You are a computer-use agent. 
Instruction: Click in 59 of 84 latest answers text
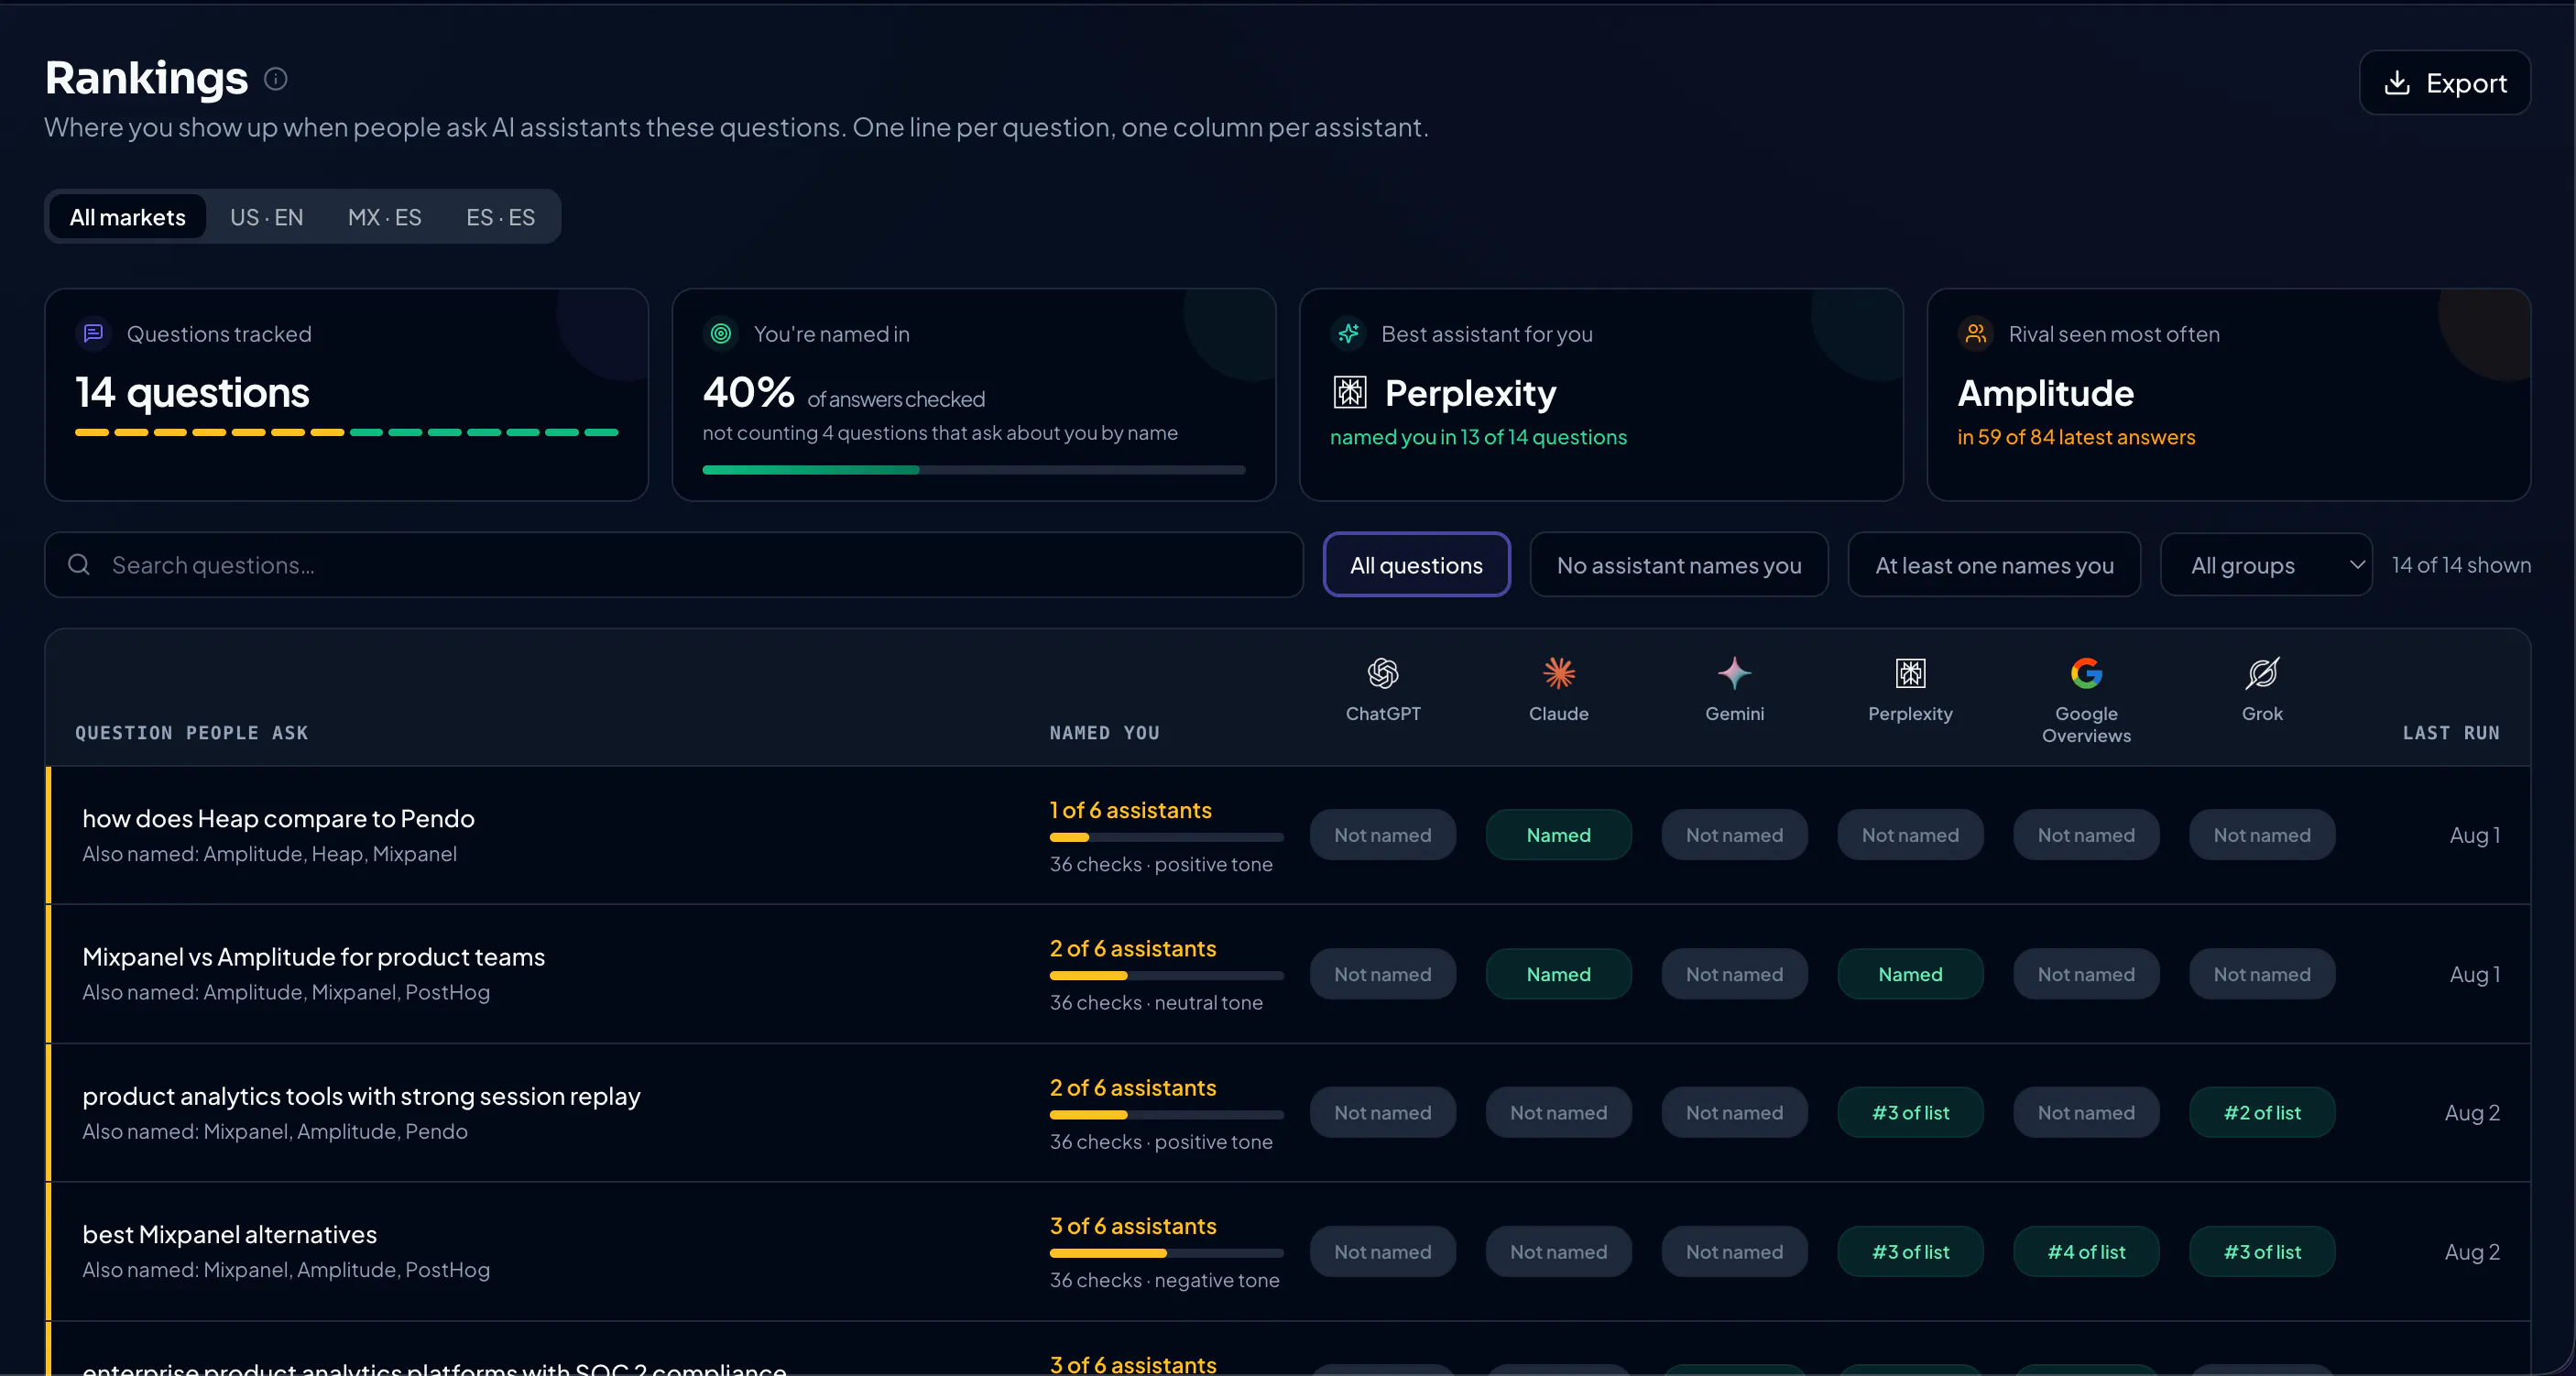[2076, 437]
